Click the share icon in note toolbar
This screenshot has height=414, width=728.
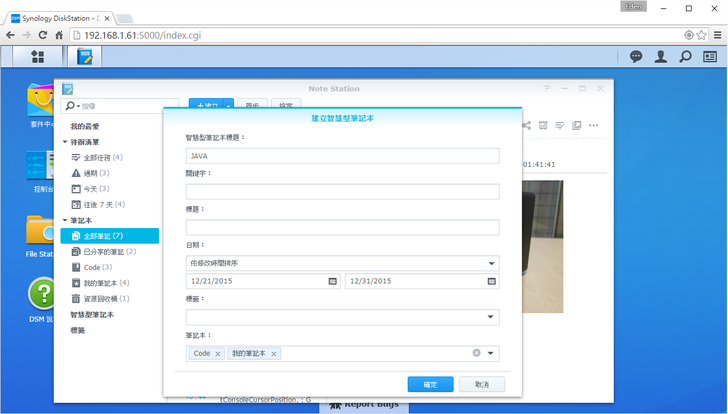click(x=526, y=125)
